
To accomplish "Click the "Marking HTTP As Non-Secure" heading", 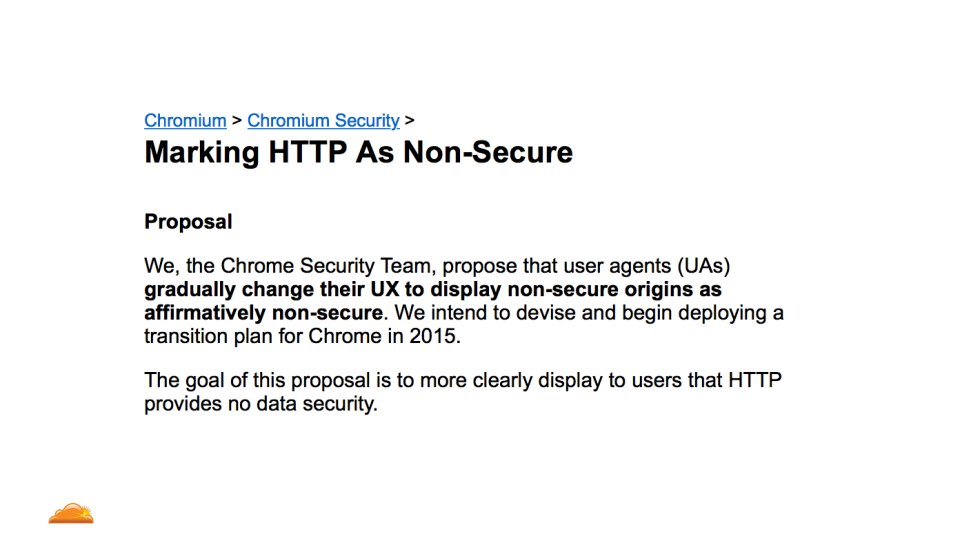I will tap(358, 153).
